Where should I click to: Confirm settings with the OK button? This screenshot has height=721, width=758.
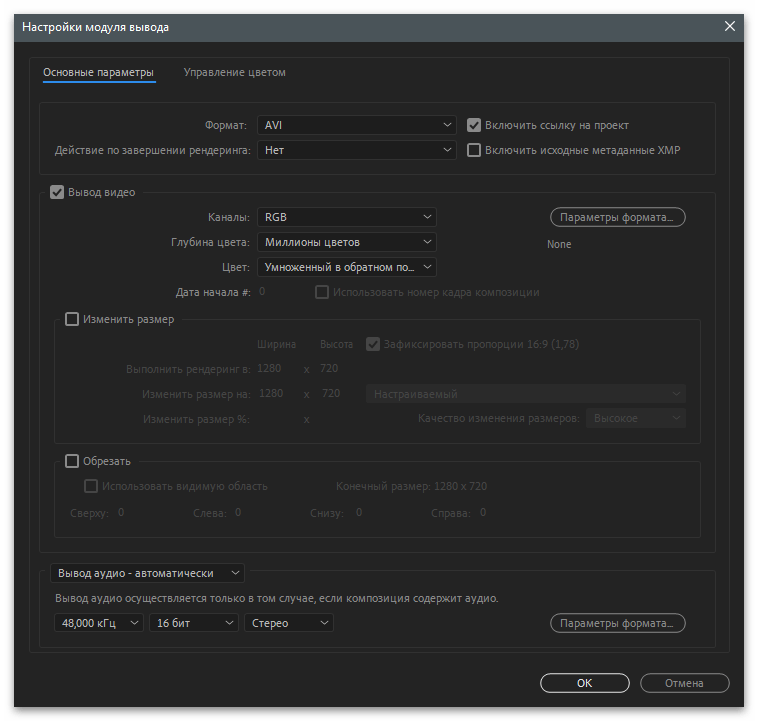tap(585, 683)
